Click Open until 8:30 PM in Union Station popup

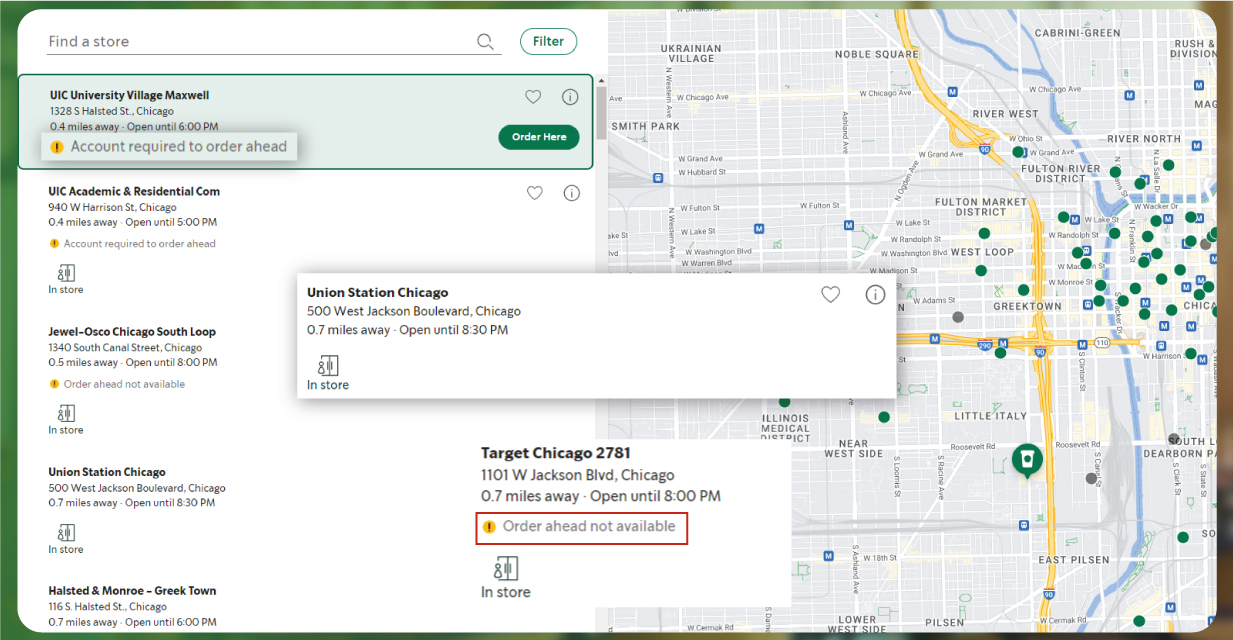tap(453, 329)
